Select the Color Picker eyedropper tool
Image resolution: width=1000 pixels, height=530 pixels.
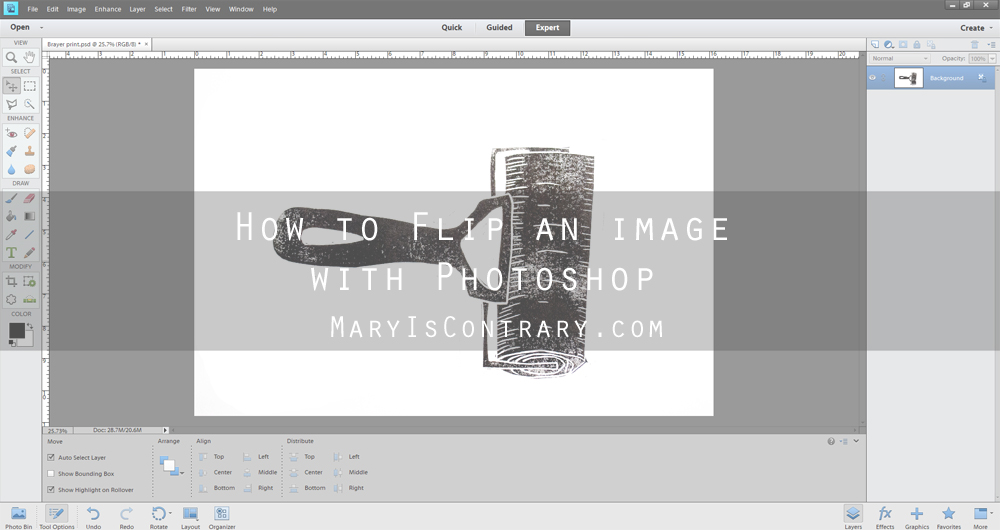[11, 235]
